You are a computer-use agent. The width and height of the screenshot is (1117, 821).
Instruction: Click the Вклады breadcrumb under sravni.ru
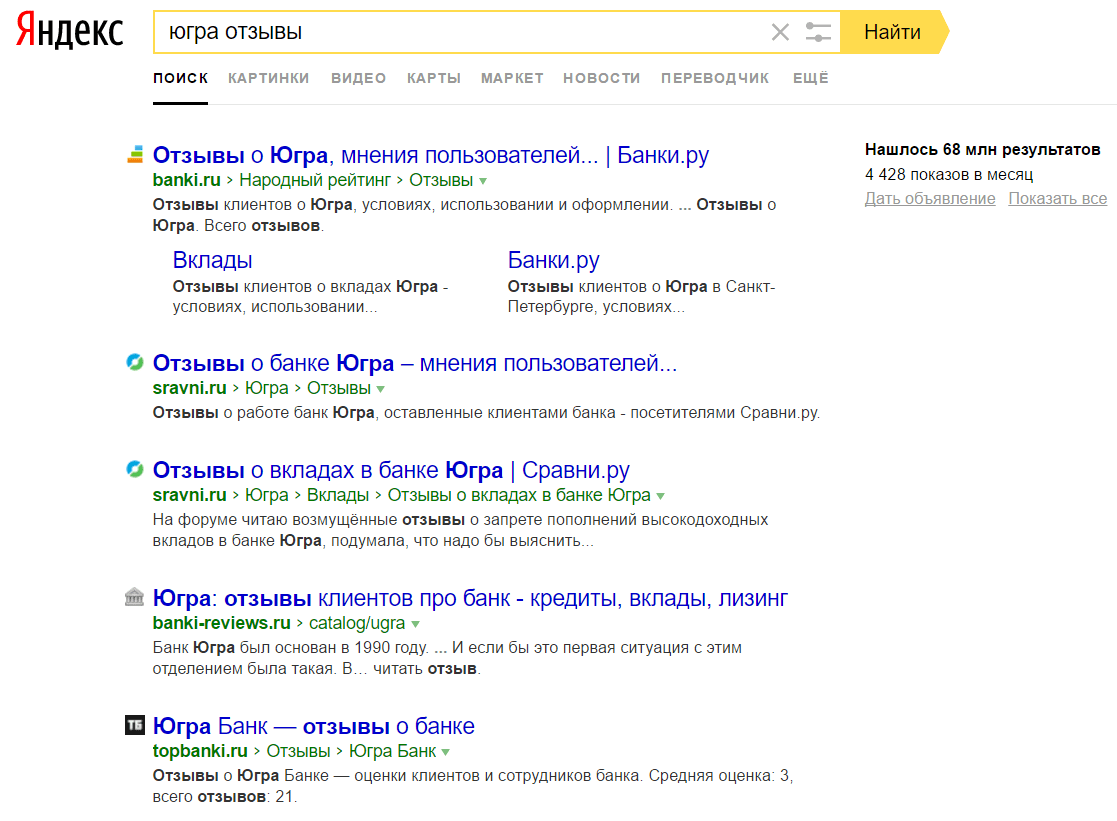(338, 495)
